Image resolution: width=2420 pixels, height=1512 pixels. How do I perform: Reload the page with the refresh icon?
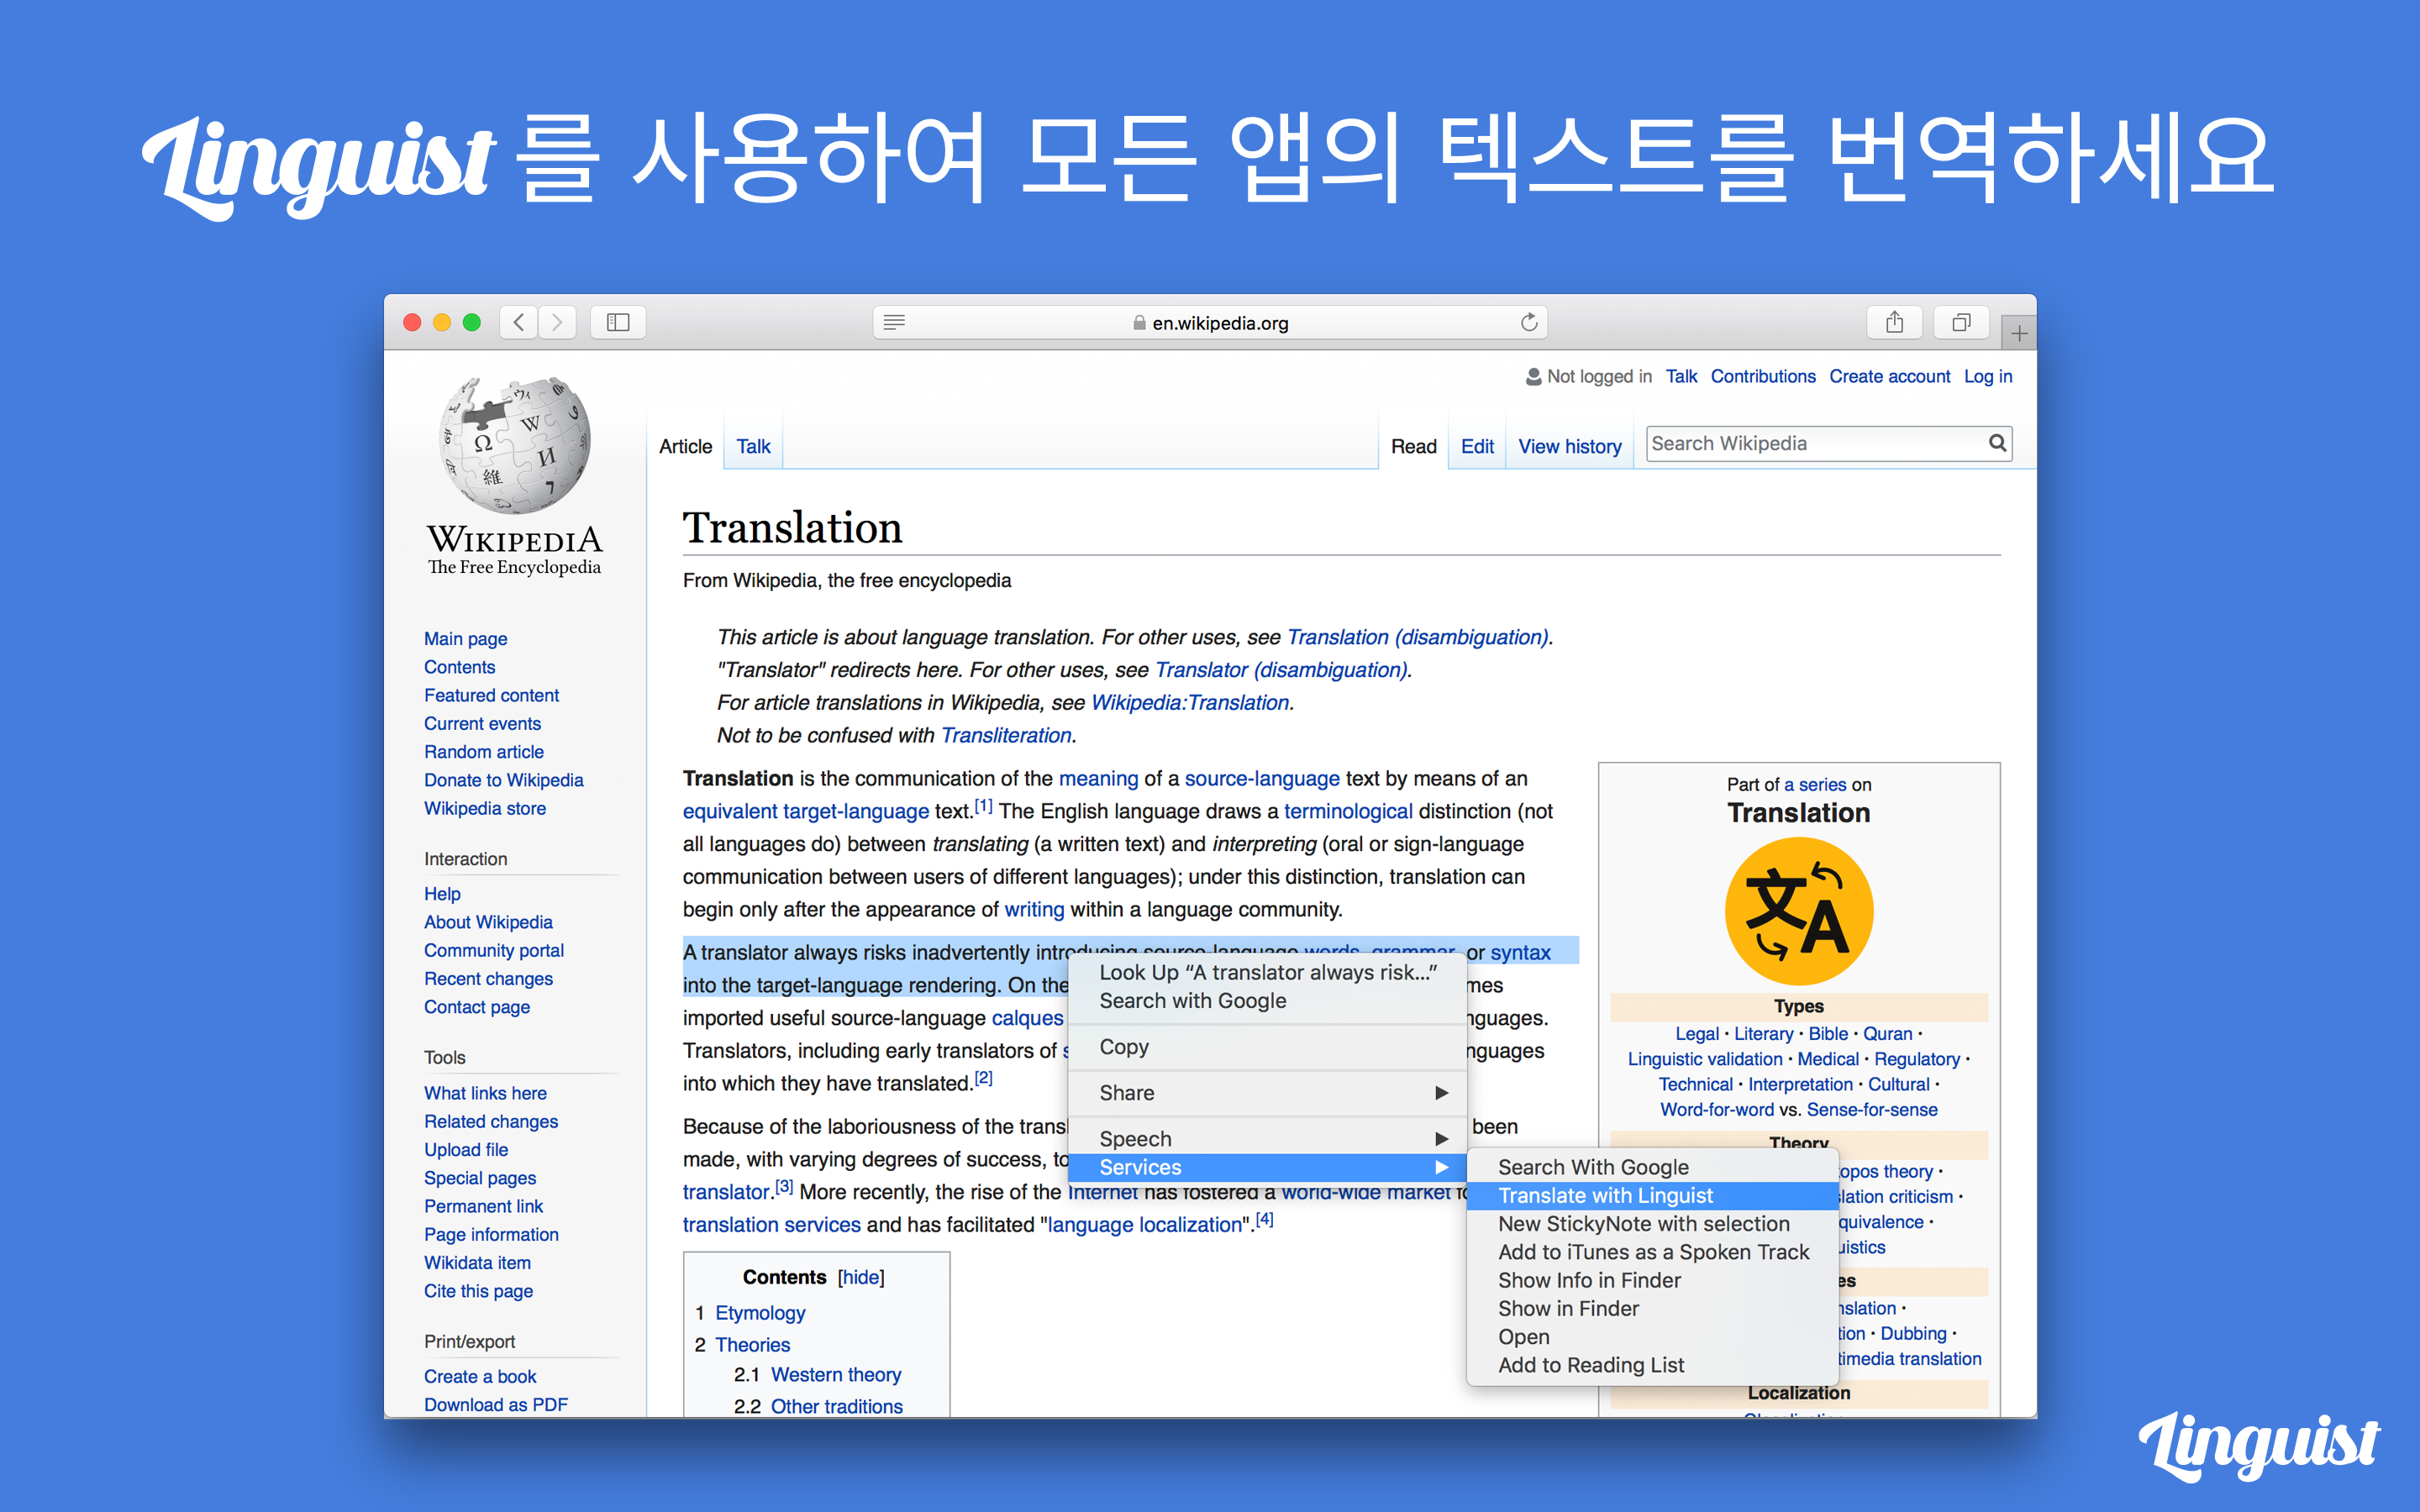click(x=1528, y=322)
